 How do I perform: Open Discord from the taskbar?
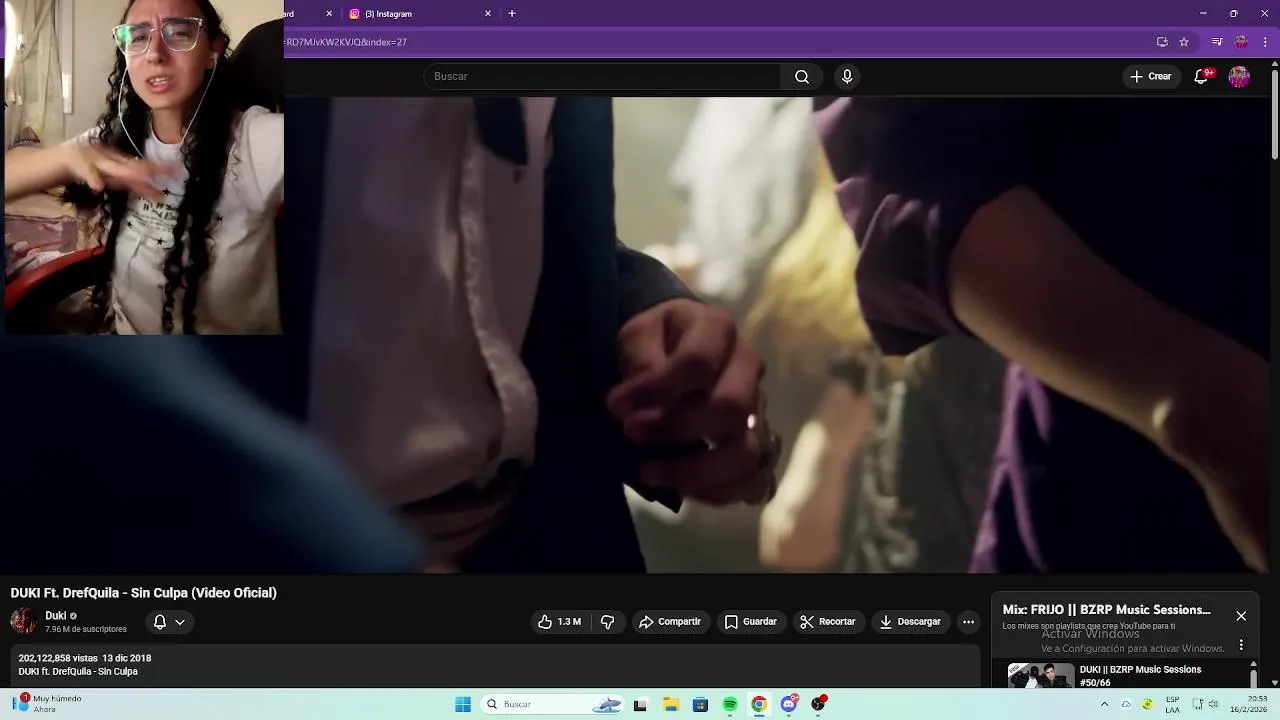[789, 704]
